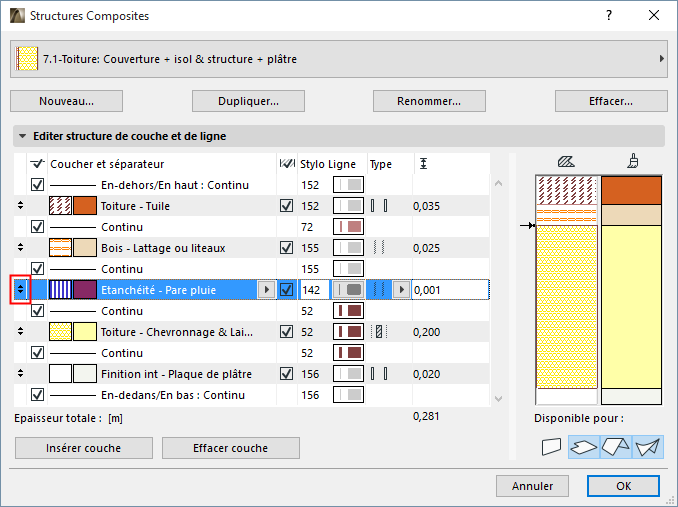Screen dimensions: 678x507
Task: Select Finition int - Plaque de plâtre name
Action: 176,374
